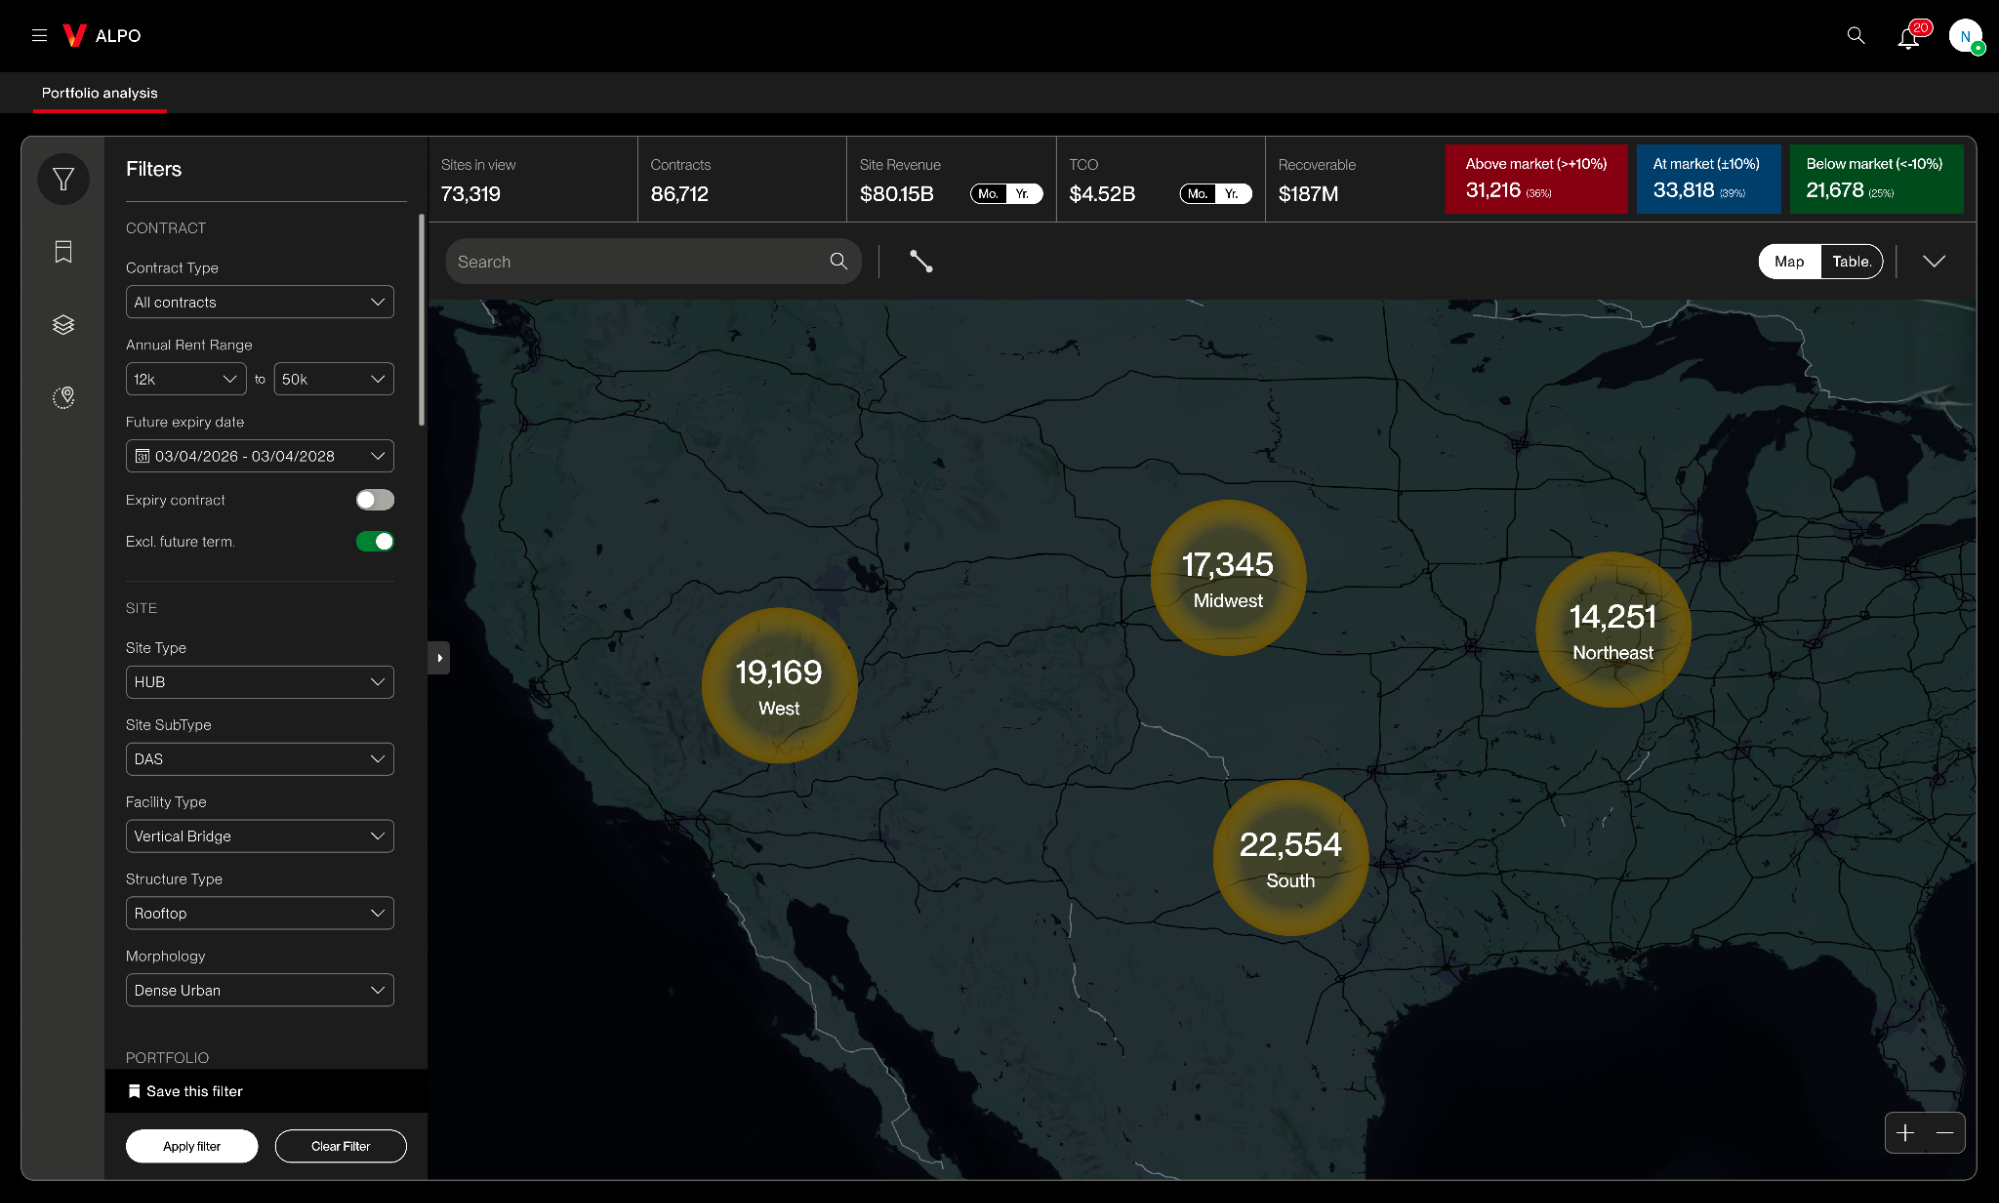This screenshot has height=1203, width=1999.
Task: Switch to Map view
Action: 1789,261
